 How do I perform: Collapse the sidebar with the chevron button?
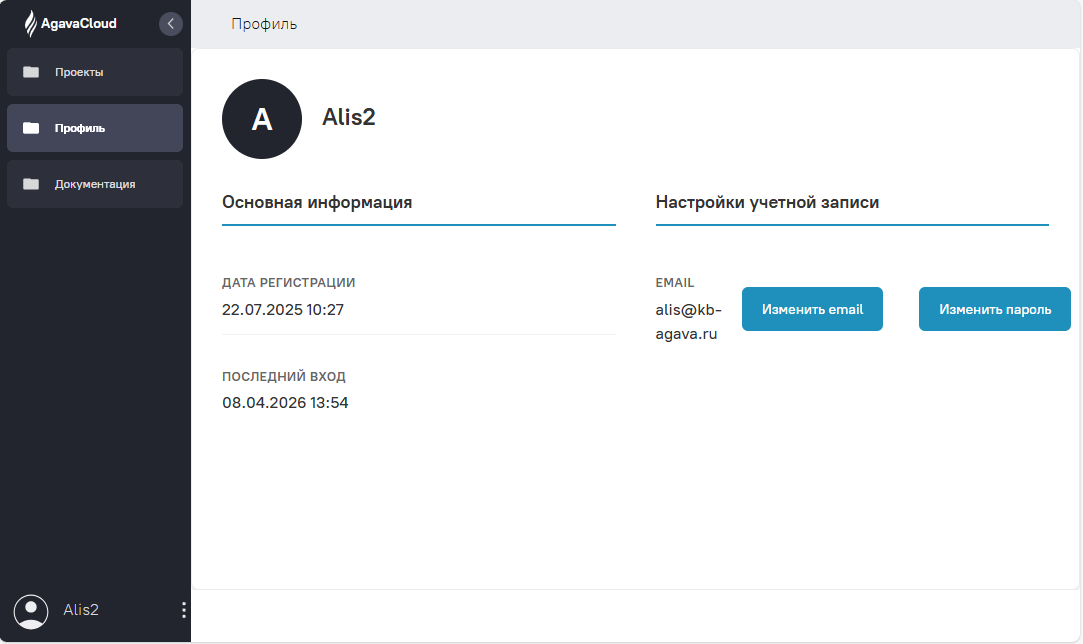tap(171, 23)
